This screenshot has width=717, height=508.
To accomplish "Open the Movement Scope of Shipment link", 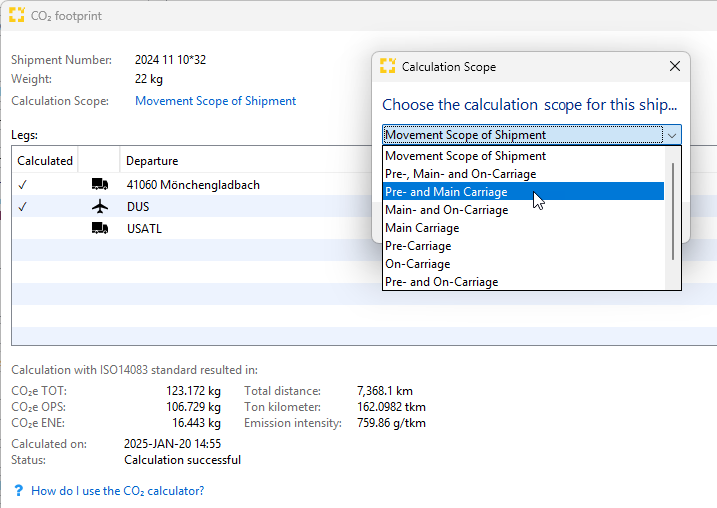I will pyautogui.click(x=215, y=101).
